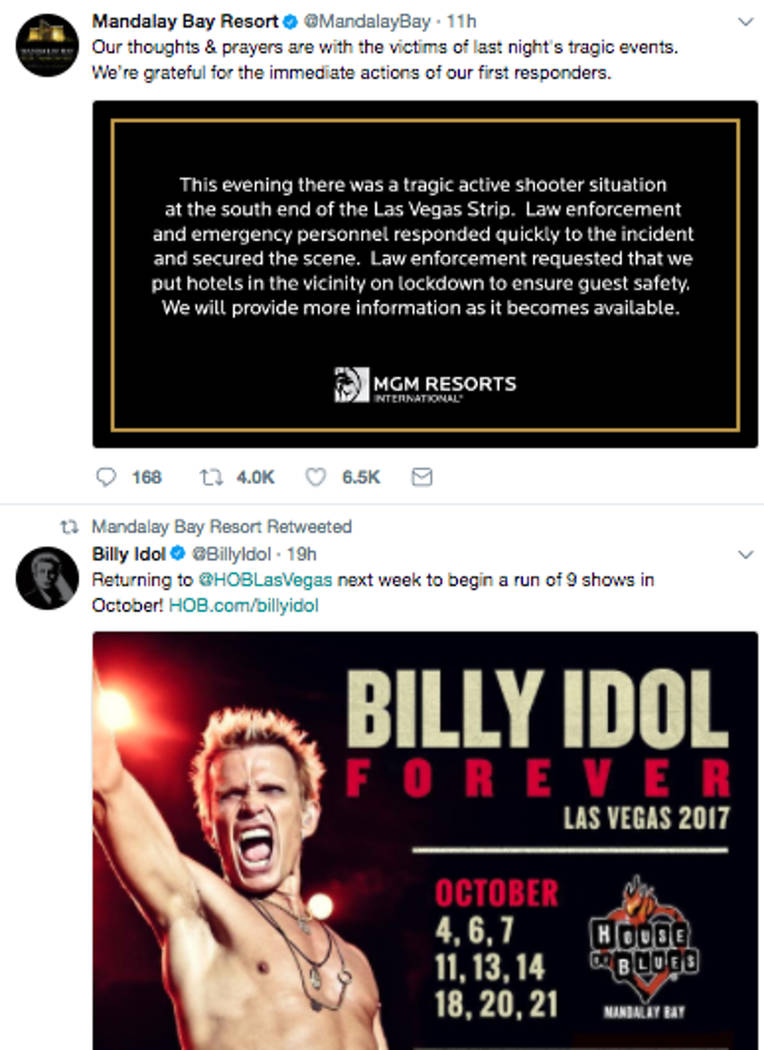Expand Billy Idol tweet options chevron
This screenshot has height=1050, width=764.
(745, 553)
